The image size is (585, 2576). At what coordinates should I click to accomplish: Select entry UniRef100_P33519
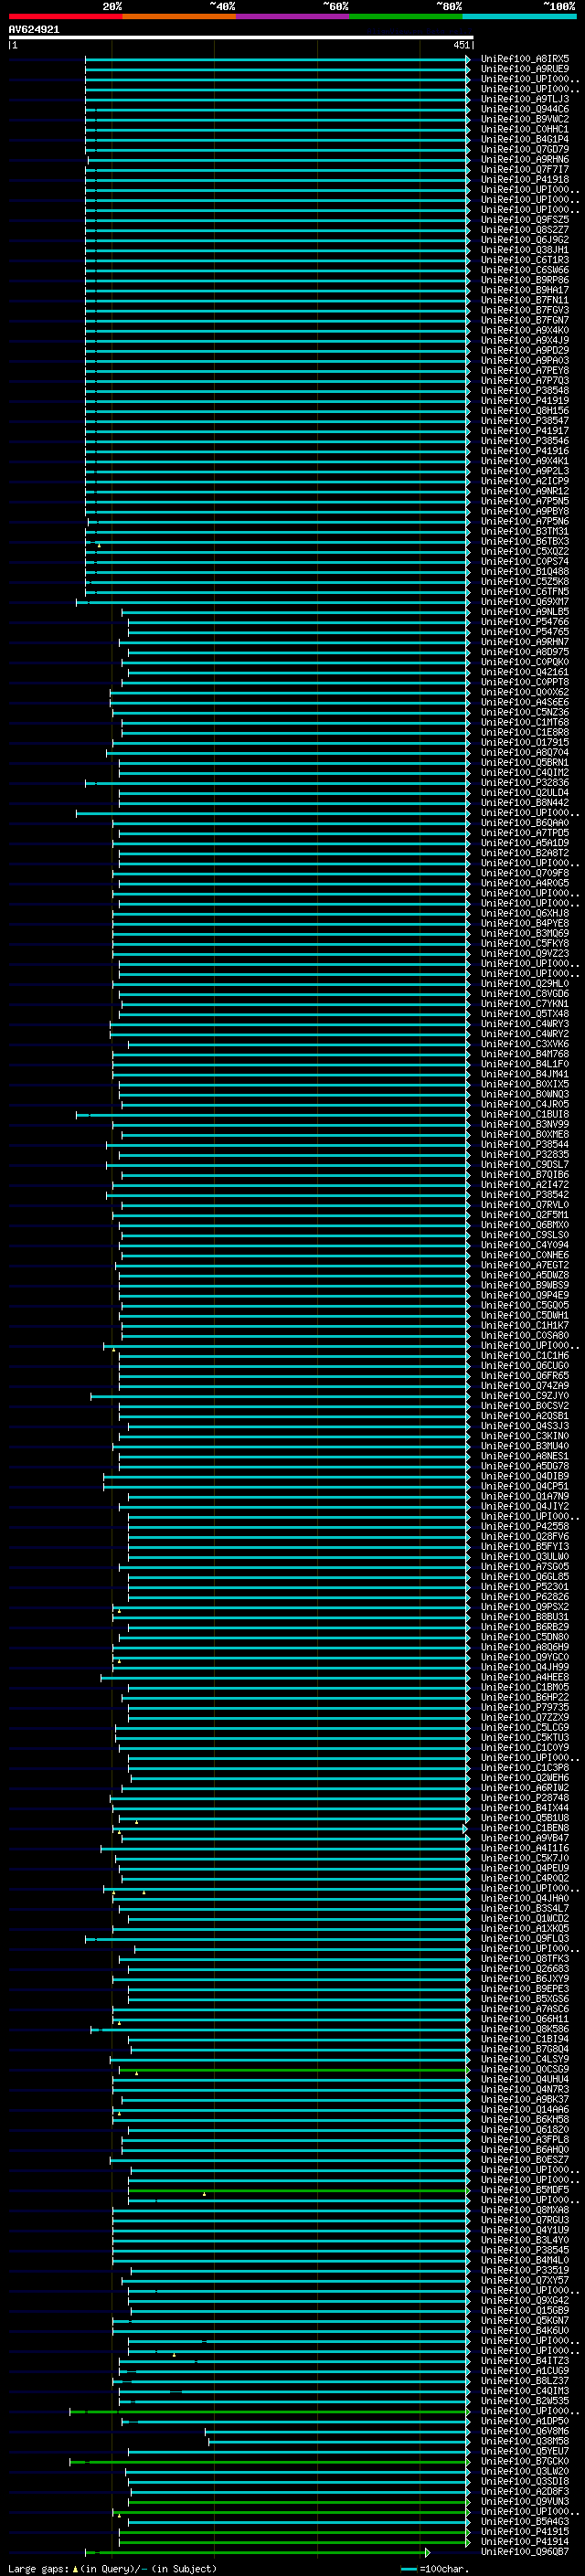[525, 2270]
